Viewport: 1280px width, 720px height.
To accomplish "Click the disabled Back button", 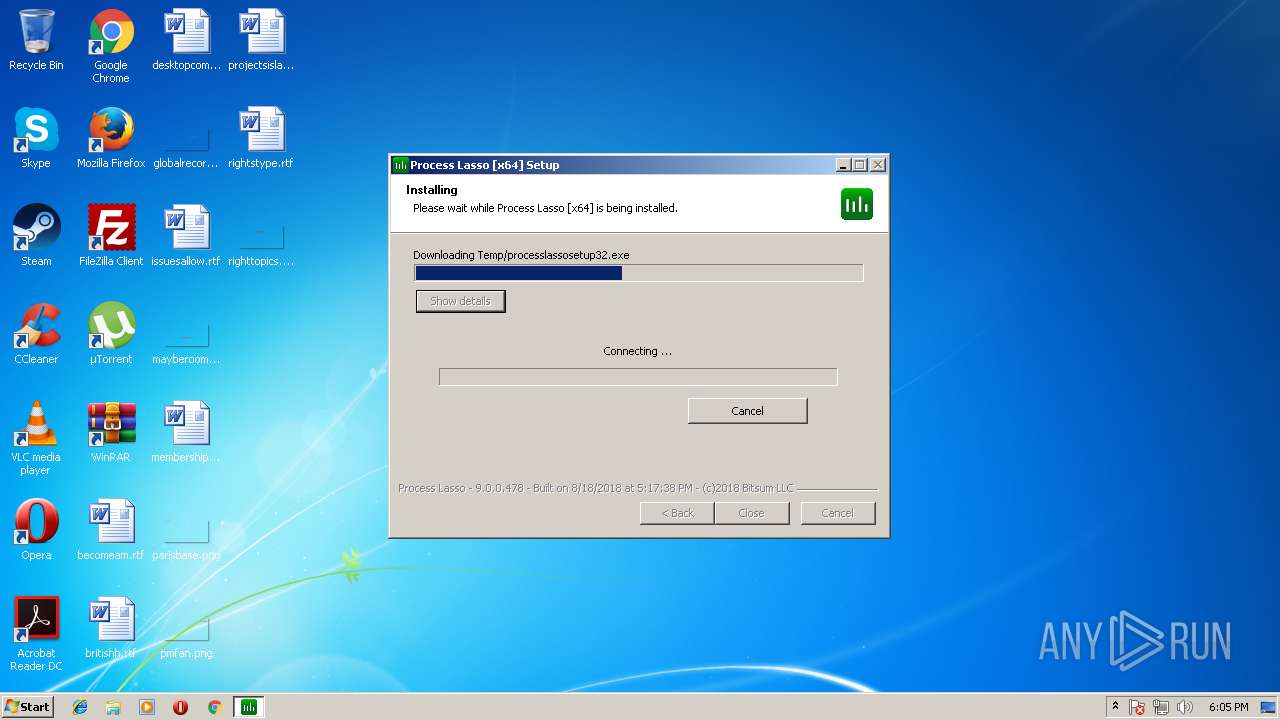I will coord(677,513).
